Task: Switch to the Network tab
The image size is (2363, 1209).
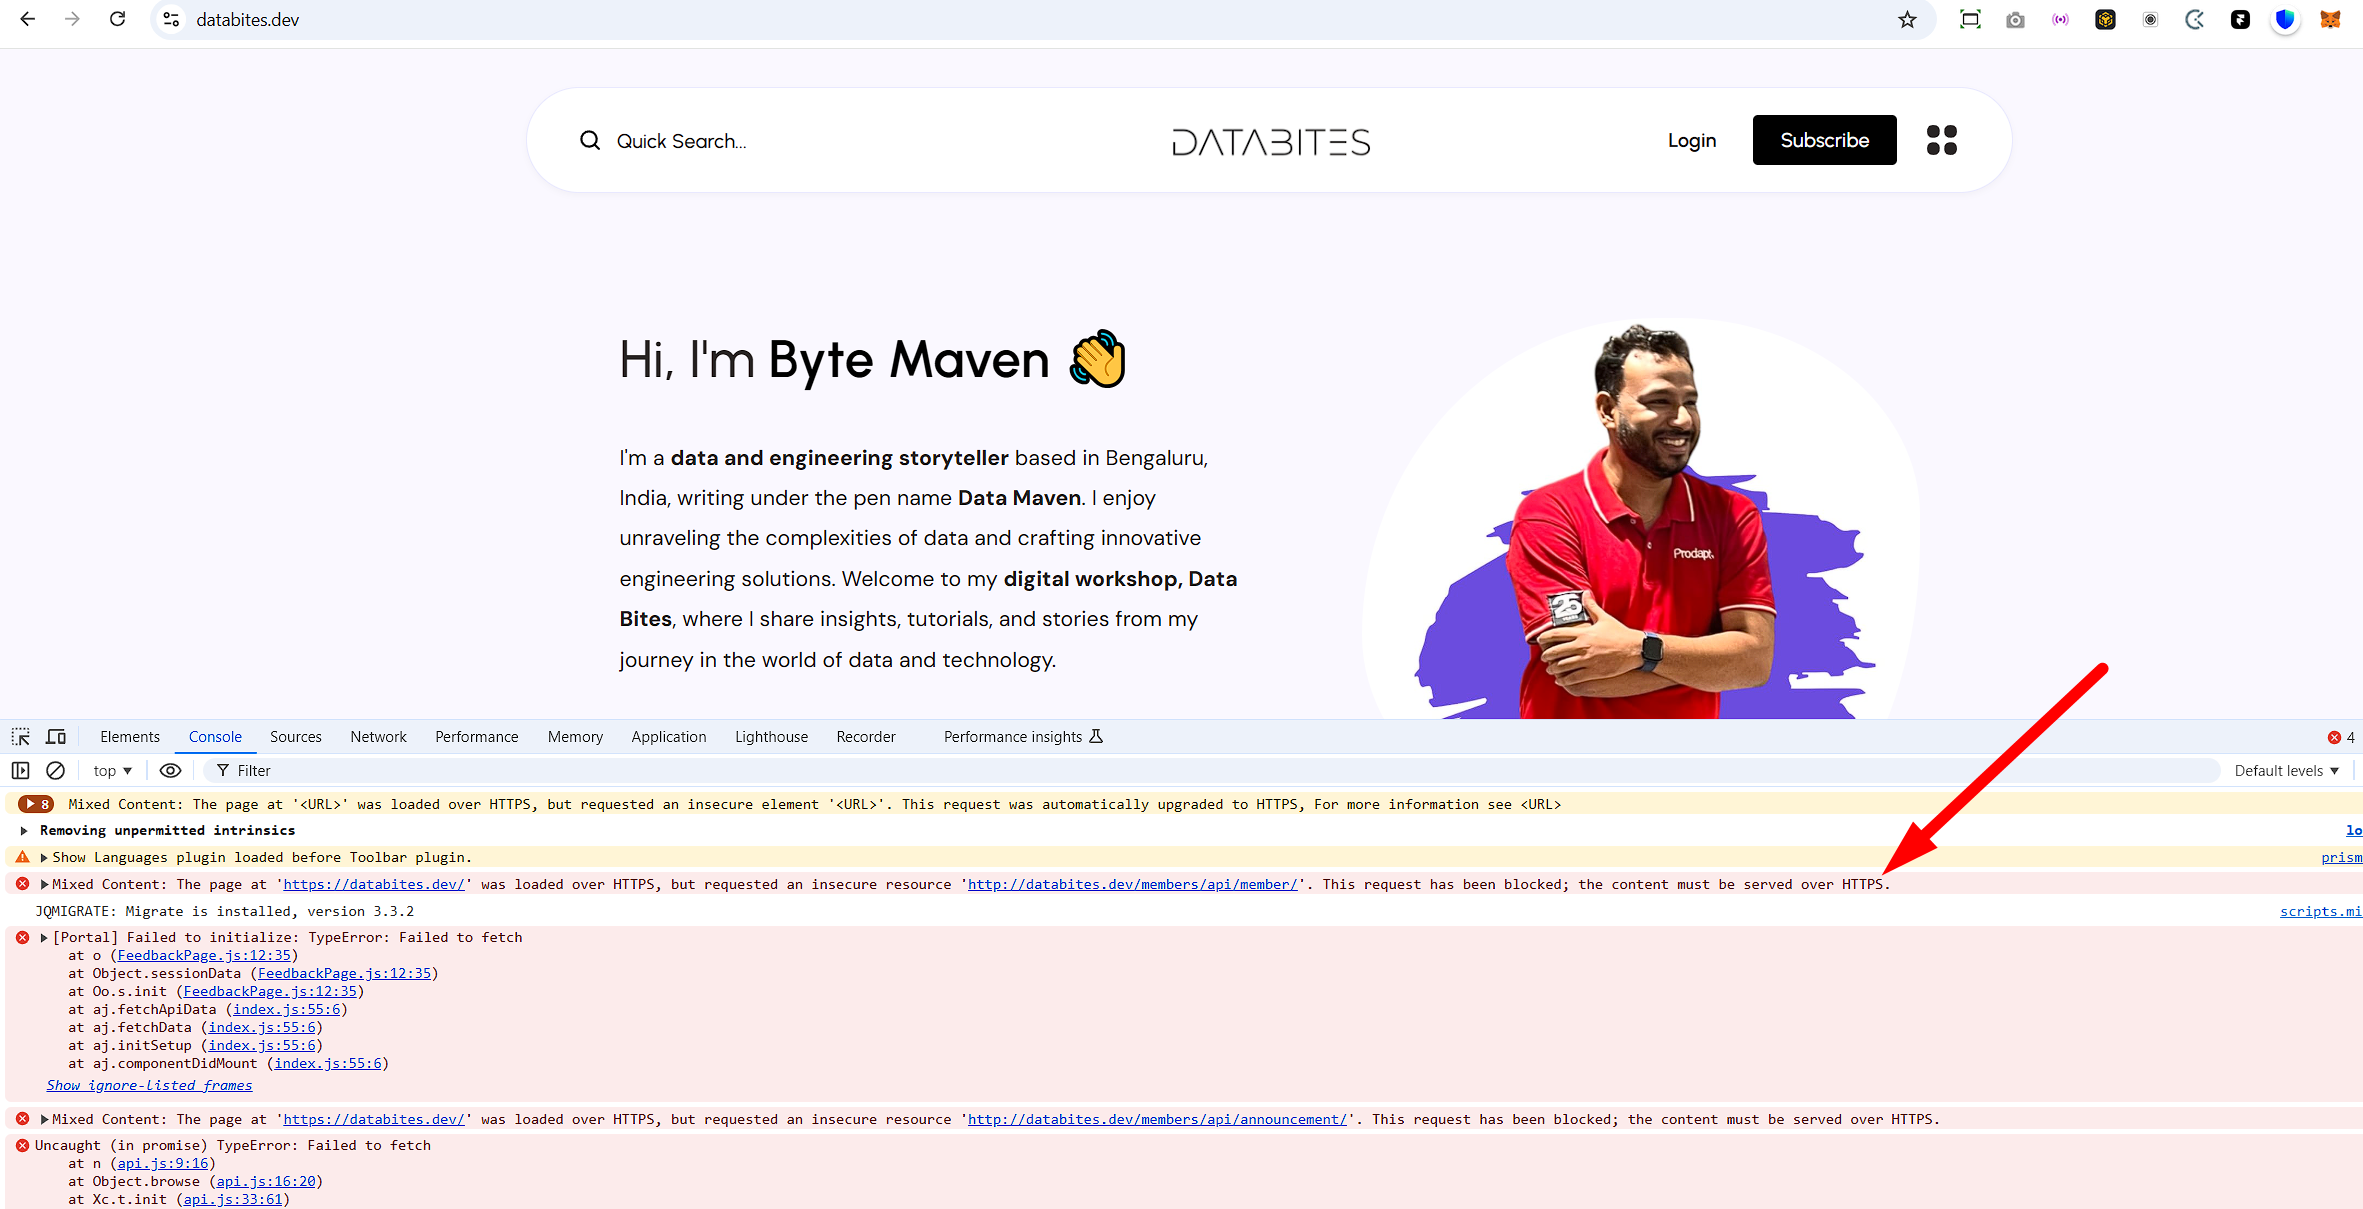Action: (378, 737)
